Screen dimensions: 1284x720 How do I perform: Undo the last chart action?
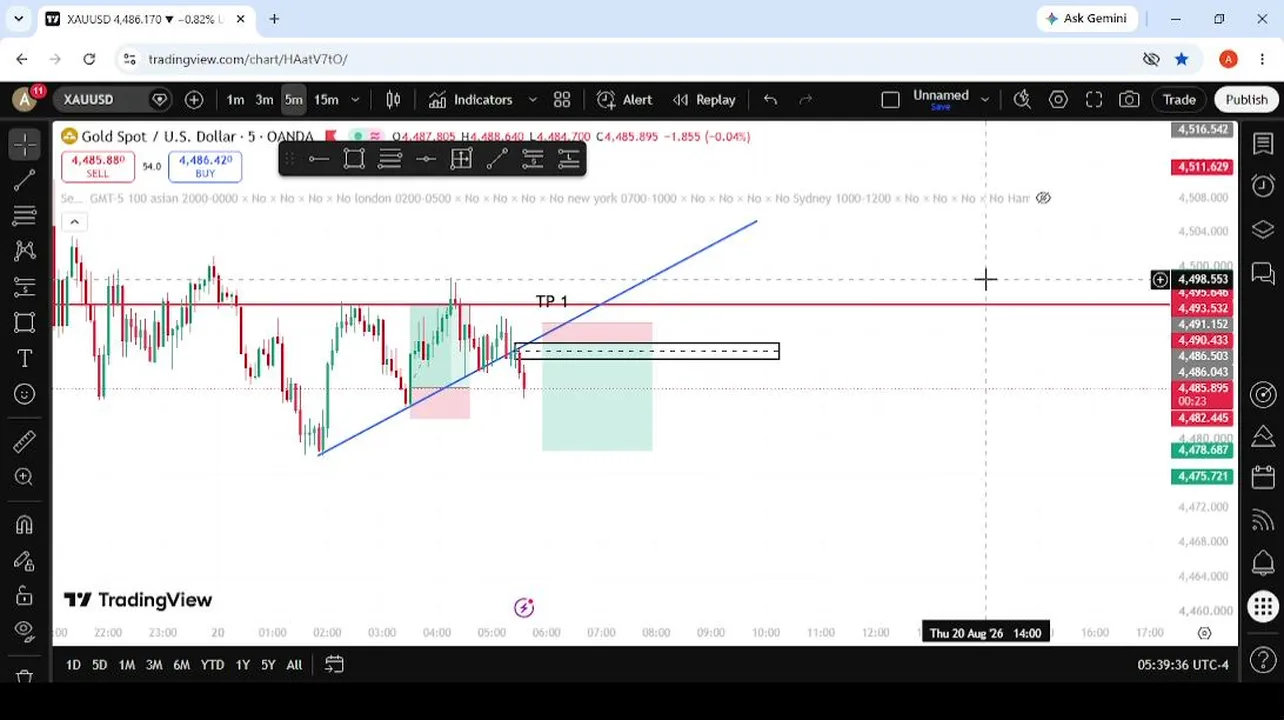click(x=770, y=100)
